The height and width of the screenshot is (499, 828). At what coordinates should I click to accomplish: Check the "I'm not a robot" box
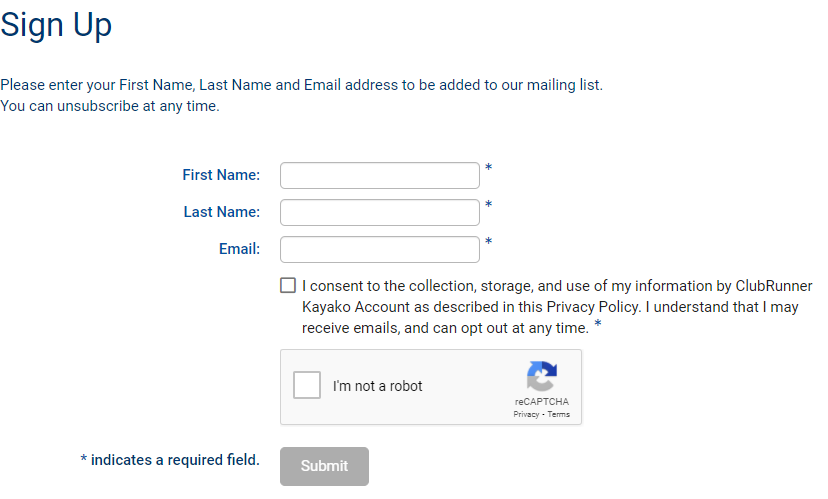(x=307, y=386)
